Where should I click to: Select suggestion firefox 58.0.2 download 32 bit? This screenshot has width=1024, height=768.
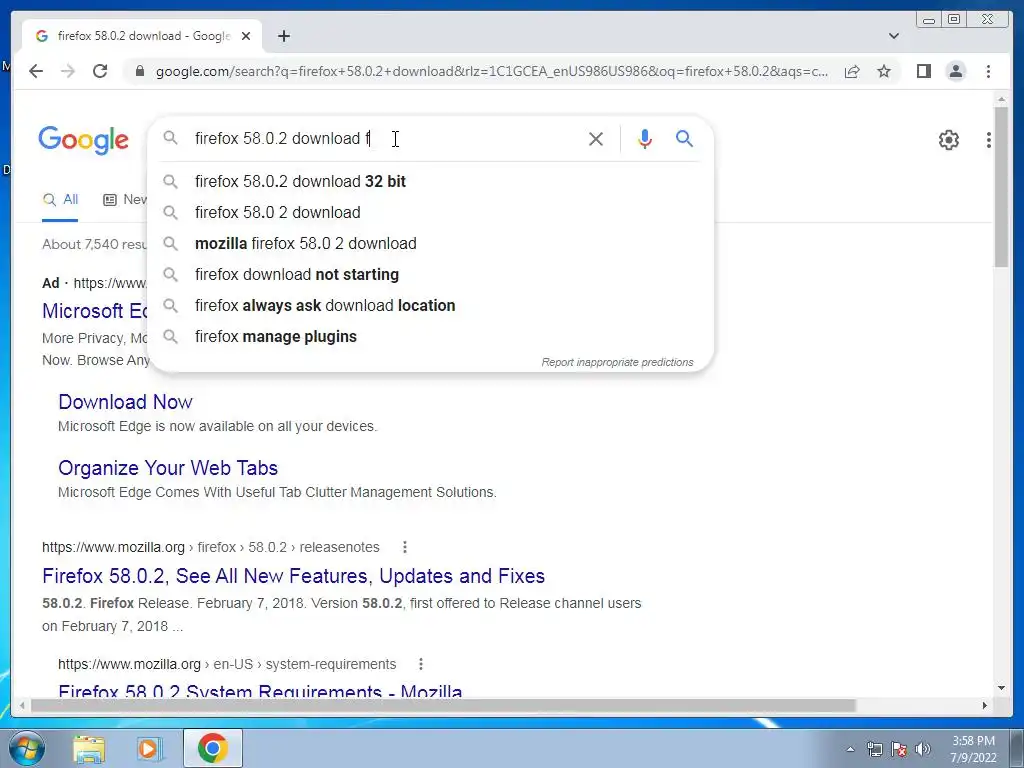pos(430,182)
